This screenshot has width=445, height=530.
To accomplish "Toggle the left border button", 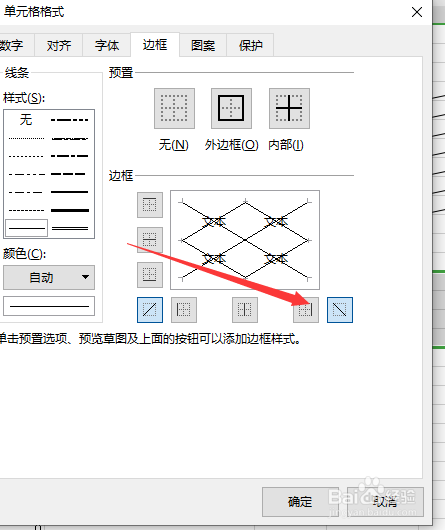I will pos(184,310).
